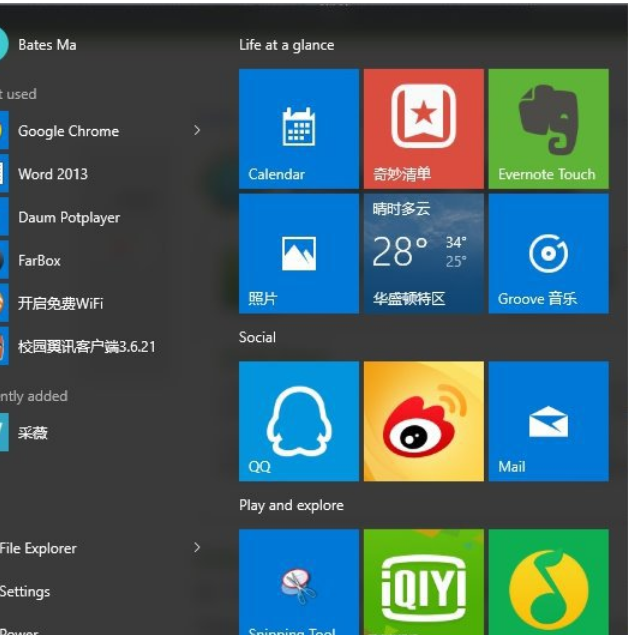628x635 pixels.
Task: Launch the Snipping Tool tile
Action: tap(299, 582)
